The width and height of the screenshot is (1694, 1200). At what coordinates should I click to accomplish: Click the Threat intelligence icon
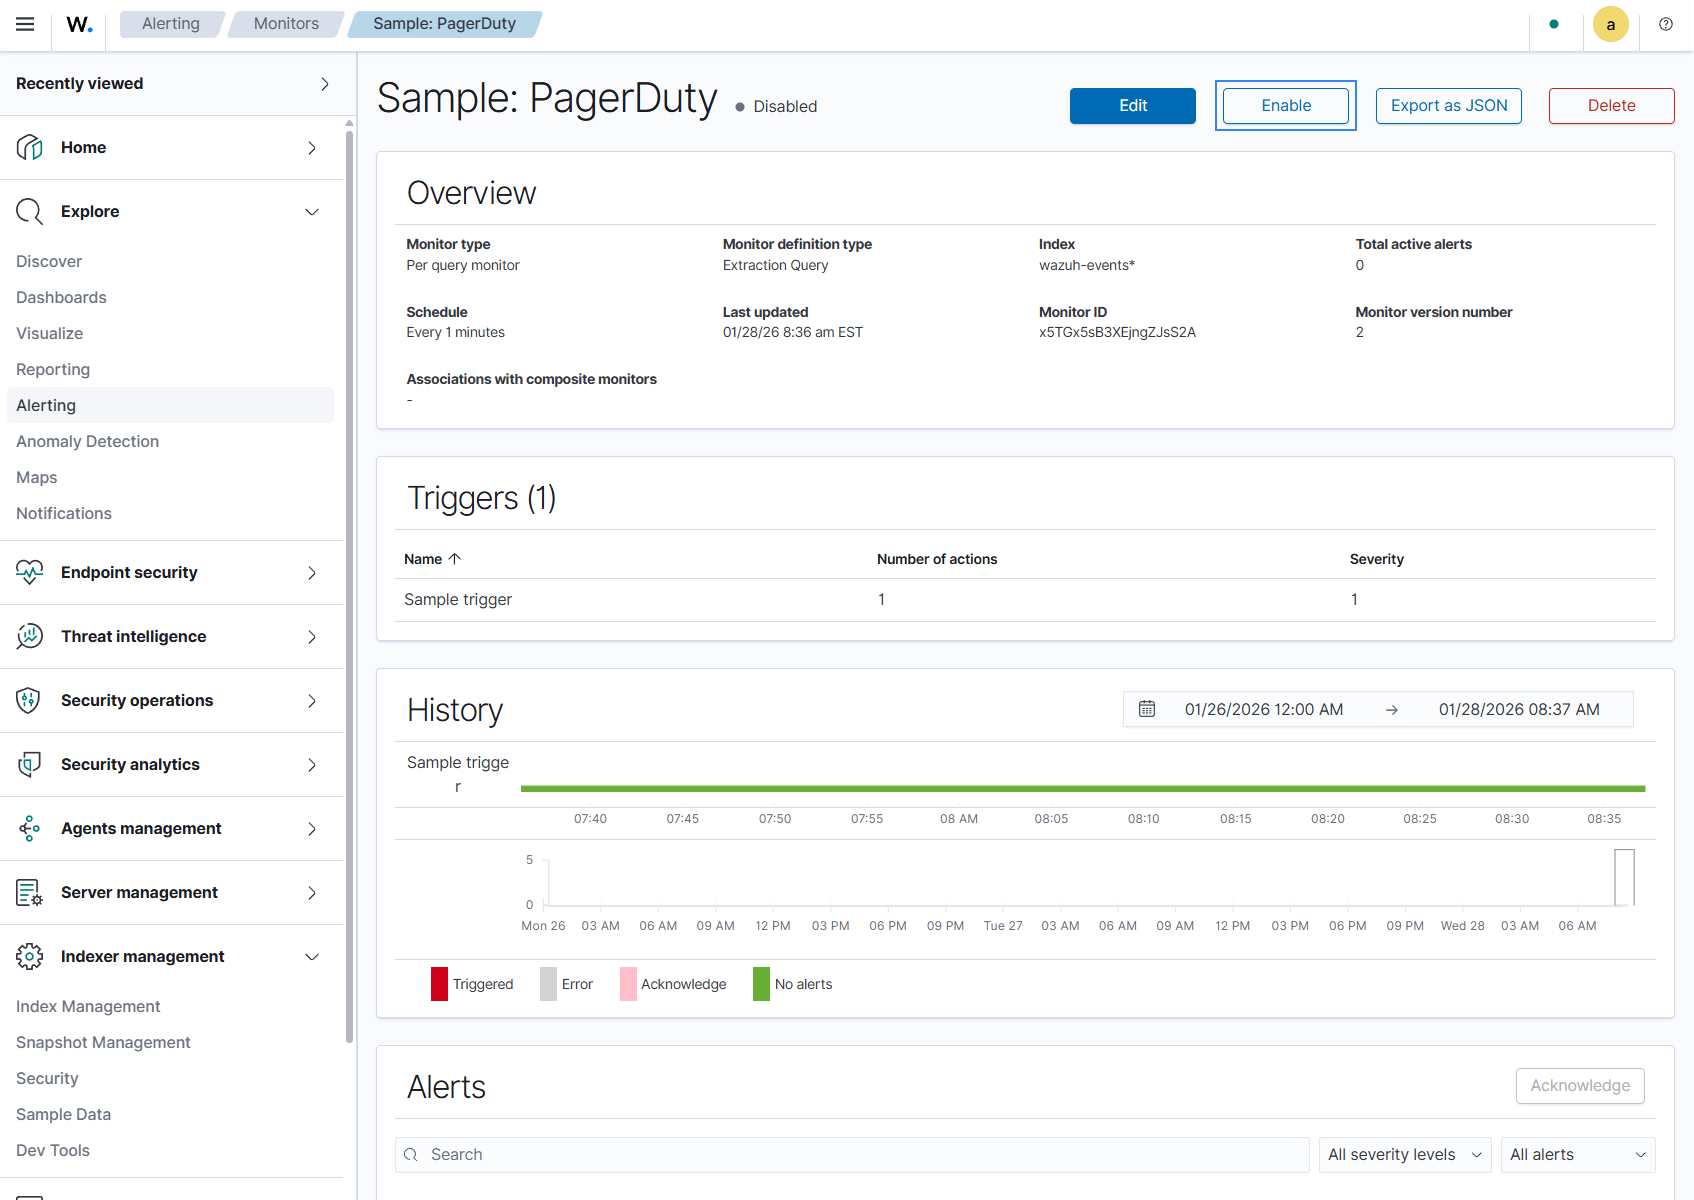coord(30,636)
